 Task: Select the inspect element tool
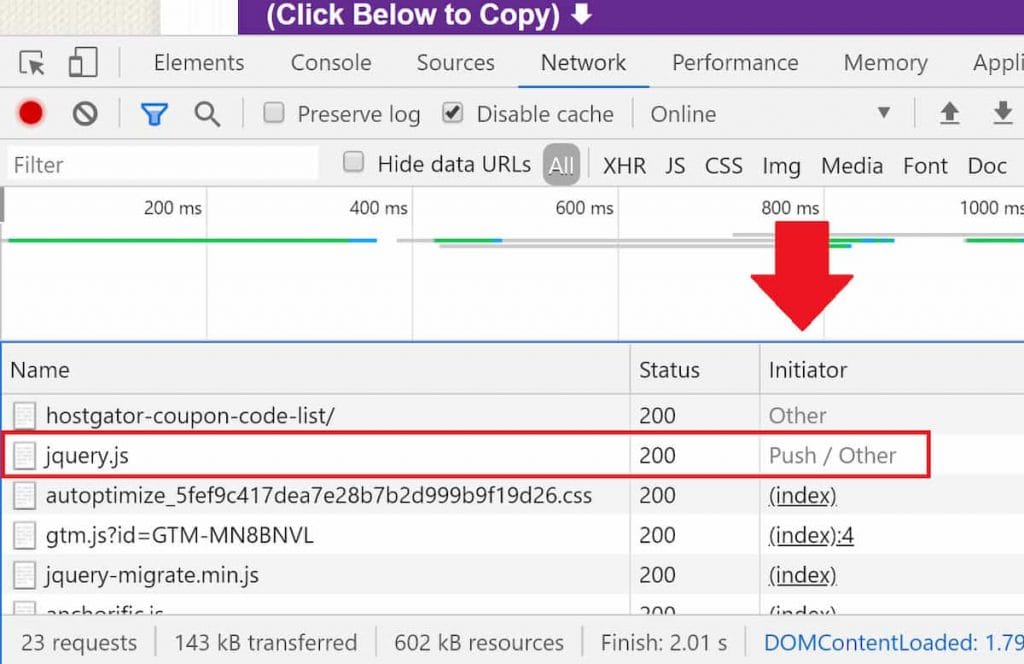click(31, 62)
